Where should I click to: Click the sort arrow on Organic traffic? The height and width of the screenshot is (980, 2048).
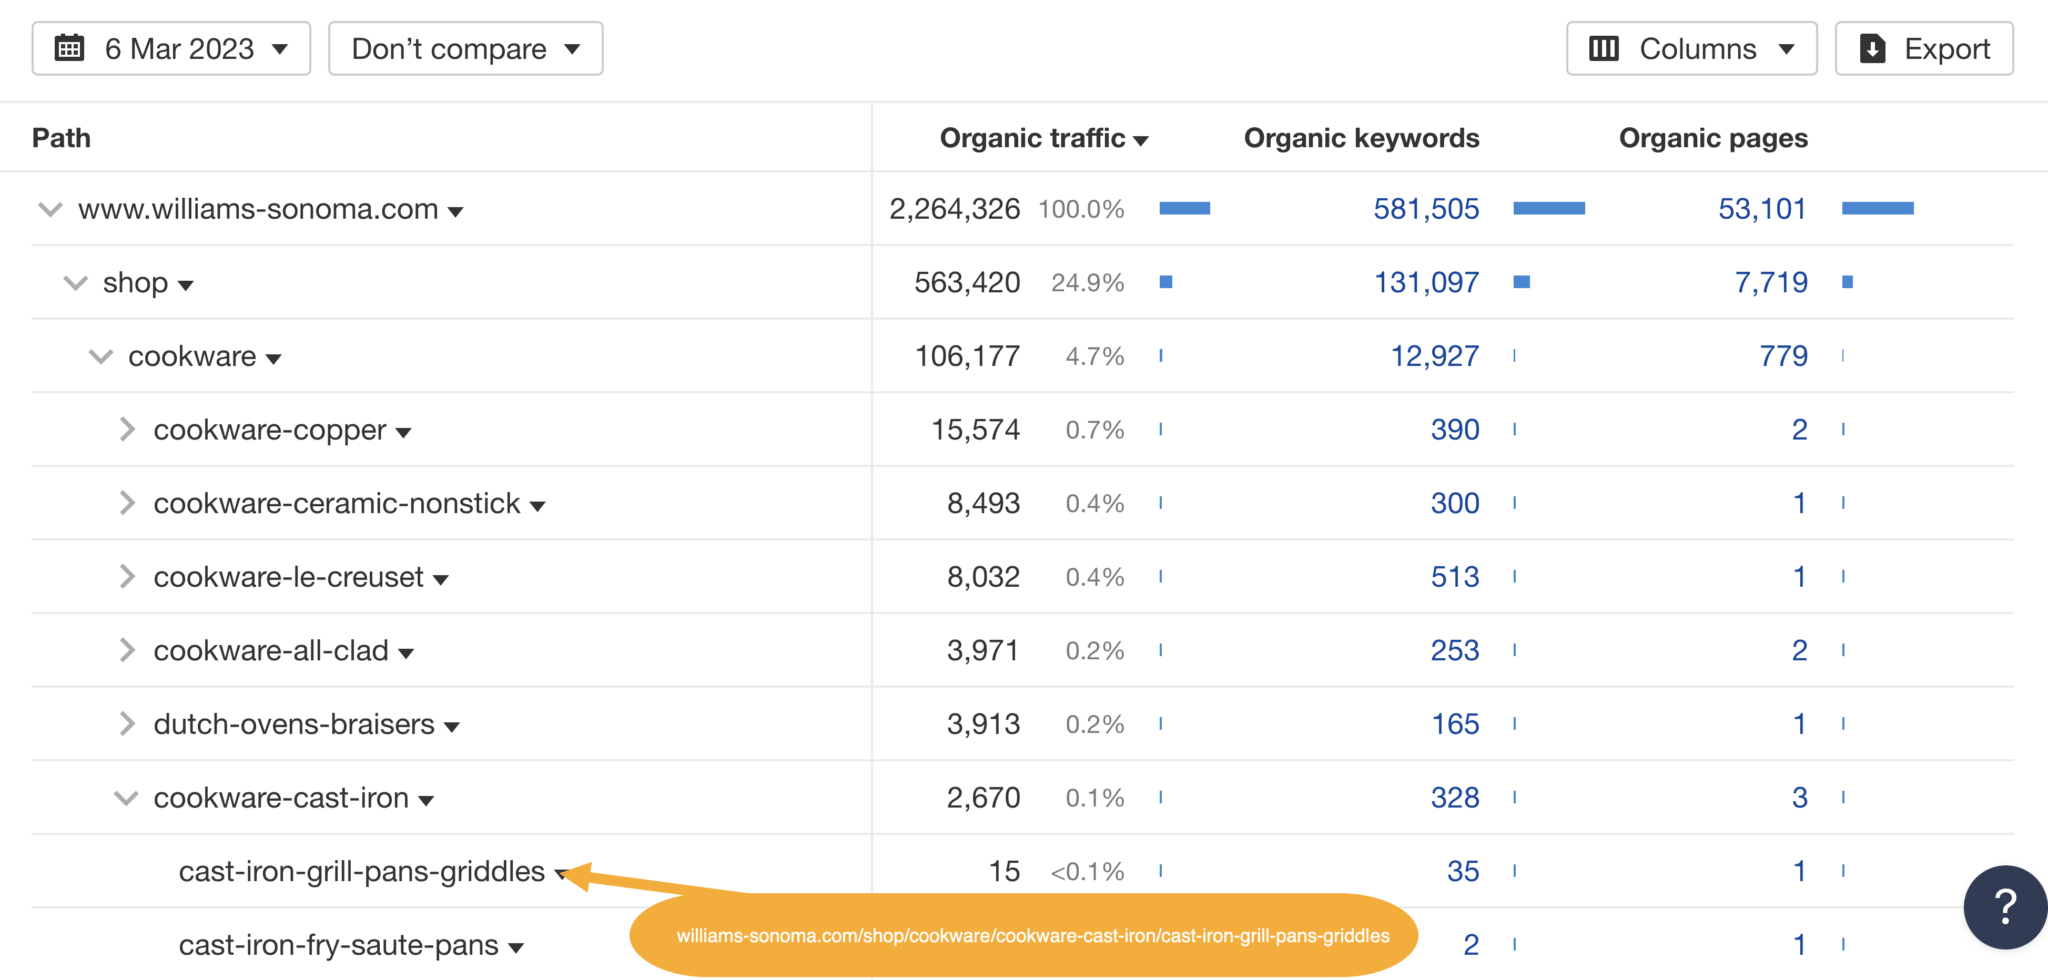1143,140
